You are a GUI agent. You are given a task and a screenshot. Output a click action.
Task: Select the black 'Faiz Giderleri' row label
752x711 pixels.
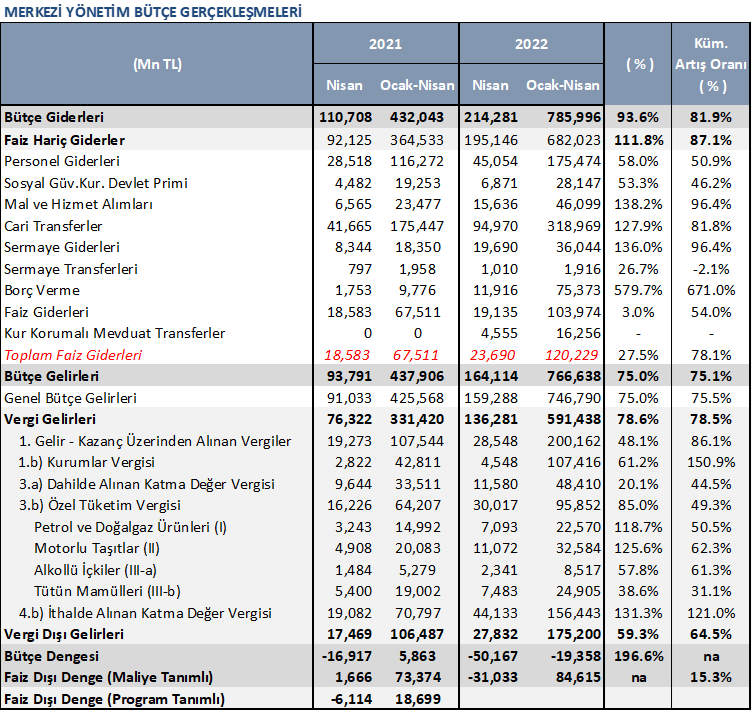pos(47,312)
